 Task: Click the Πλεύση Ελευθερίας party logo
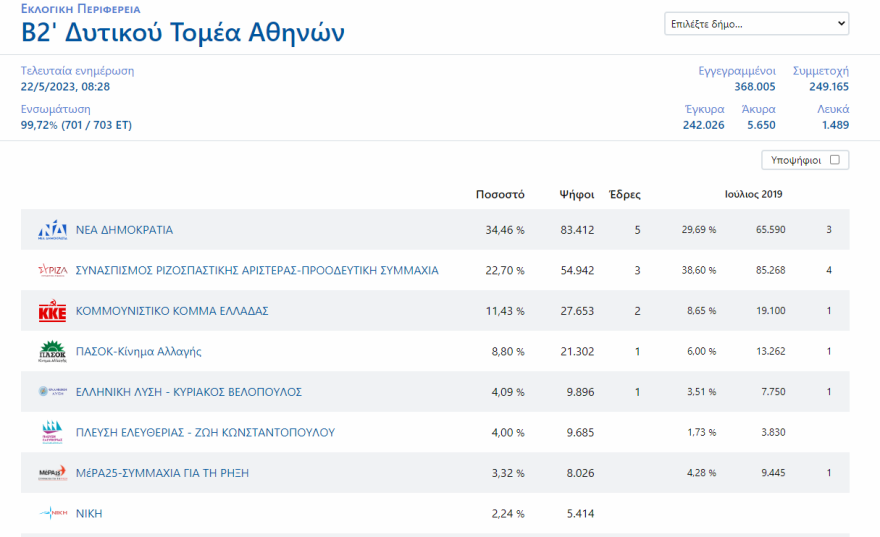click(x=52, y=433)
